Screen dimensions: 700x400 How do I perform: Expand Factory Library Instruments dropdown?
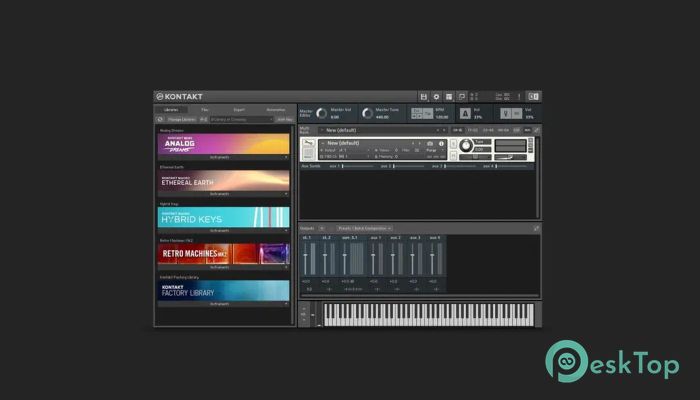(x=223, y=304)
